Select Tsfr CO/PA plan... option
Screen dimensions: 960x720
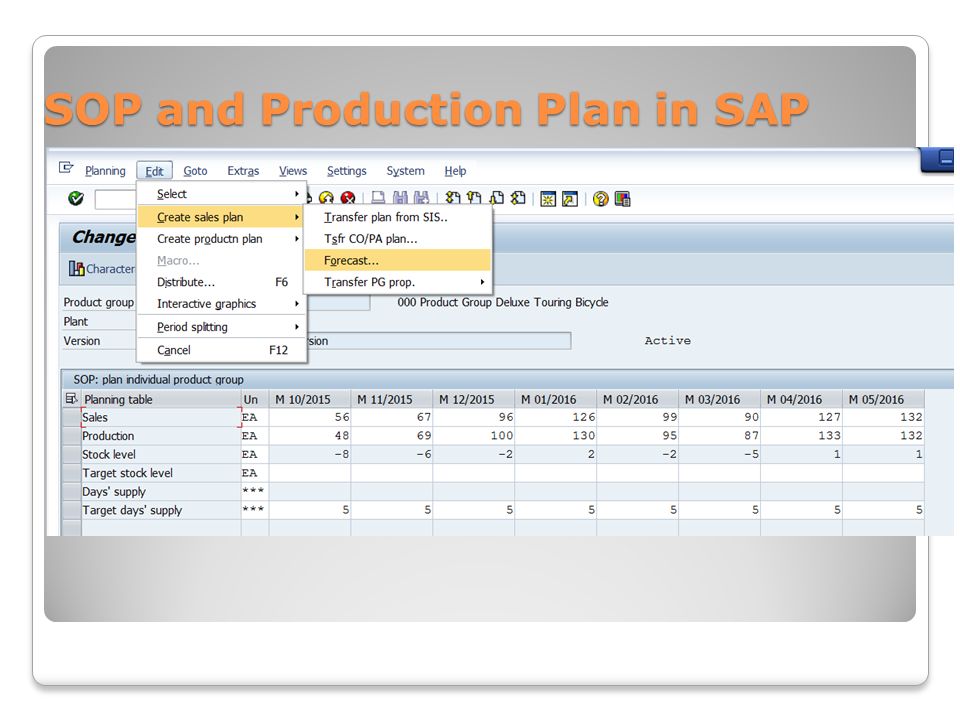pyautogui.click(x=398, y=239)
